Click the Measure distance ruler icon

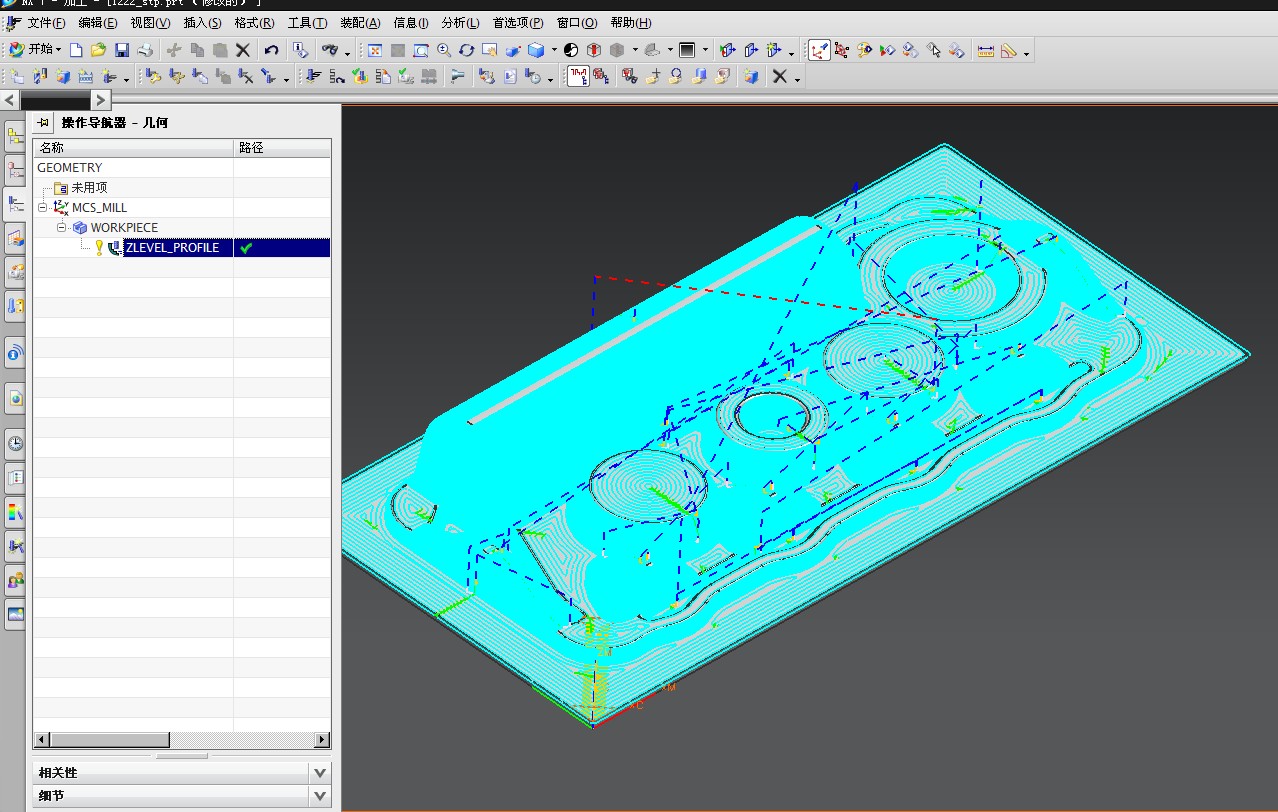tap(986, 49)
